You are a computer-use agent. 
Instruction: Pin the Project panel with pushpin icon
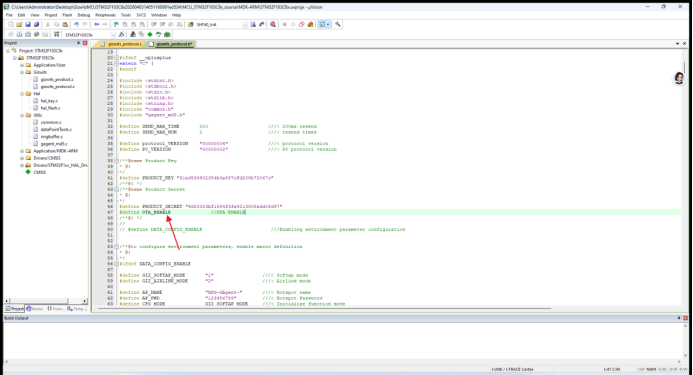click(79, 43)
